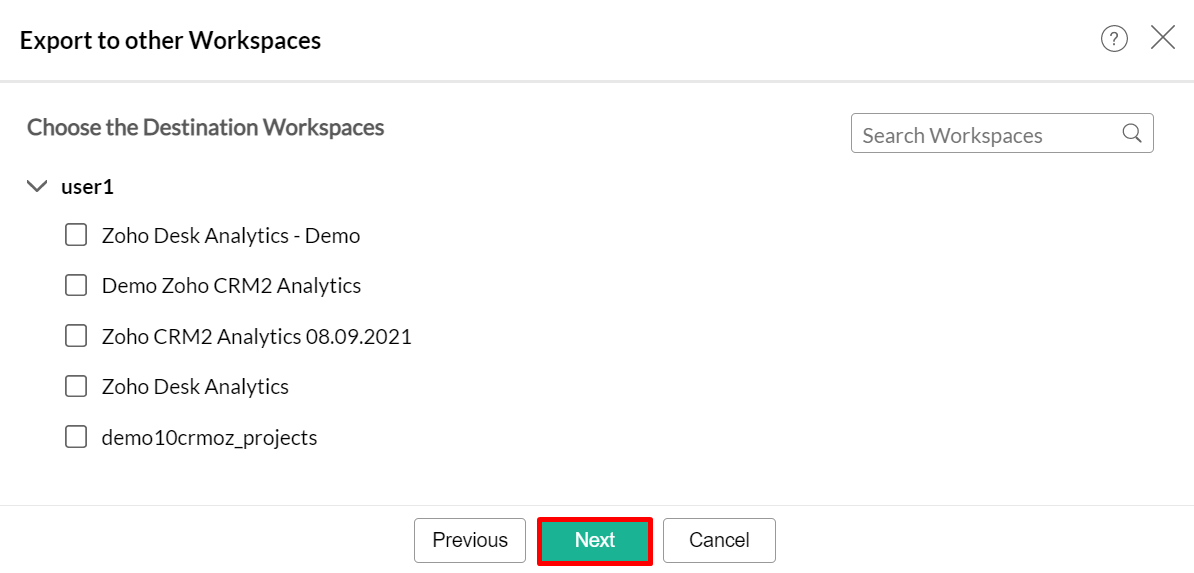Focus the Search Workspaces field
Image resolution: width=1194 pixels, height=573 pixels.
click(x=985, y=134)
